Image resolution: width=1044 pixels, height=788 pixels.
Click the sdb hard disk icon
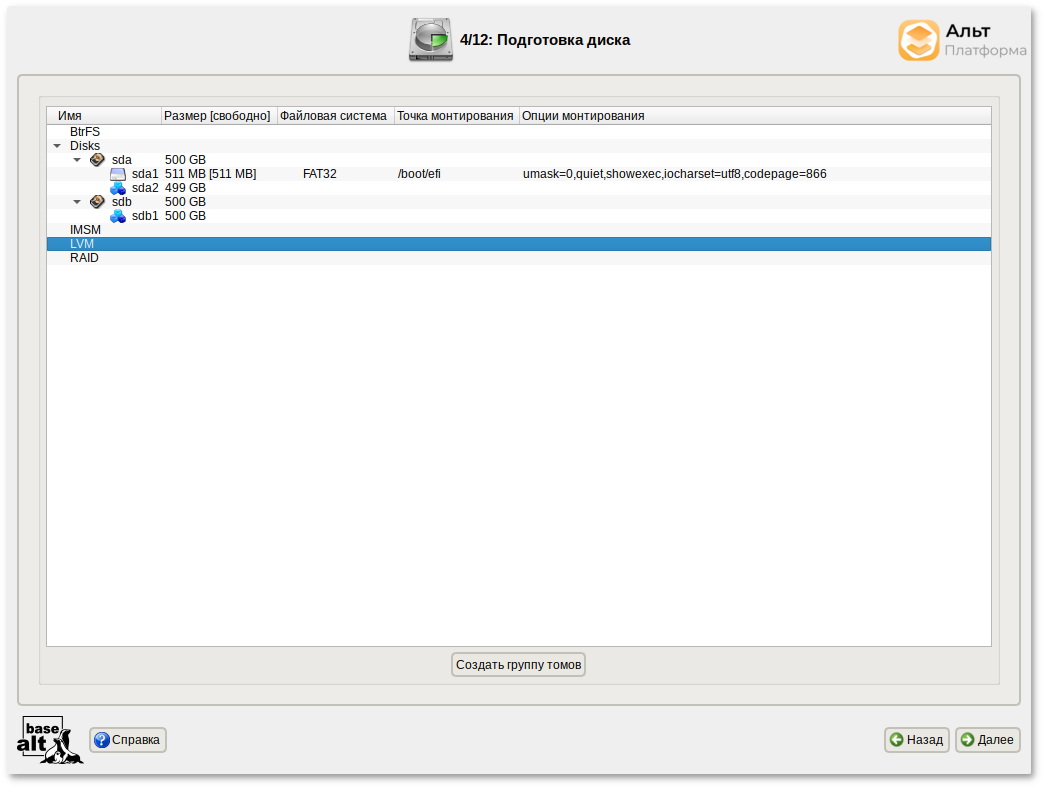point(97,201)
